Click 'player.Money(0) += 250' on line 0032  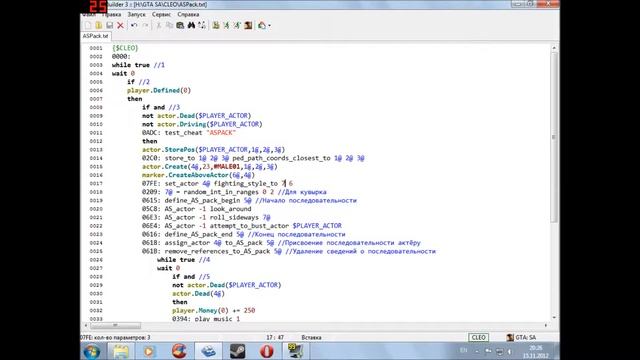[213, 311]
